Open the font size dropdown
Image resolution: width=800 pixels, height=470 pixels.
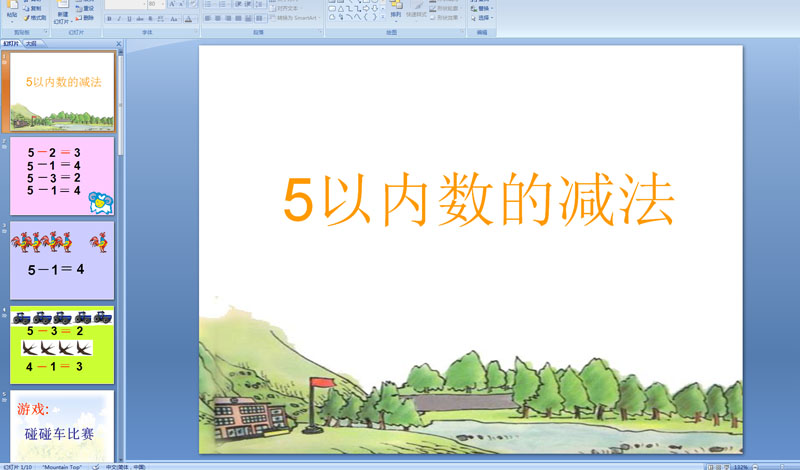tap(163, 4)
